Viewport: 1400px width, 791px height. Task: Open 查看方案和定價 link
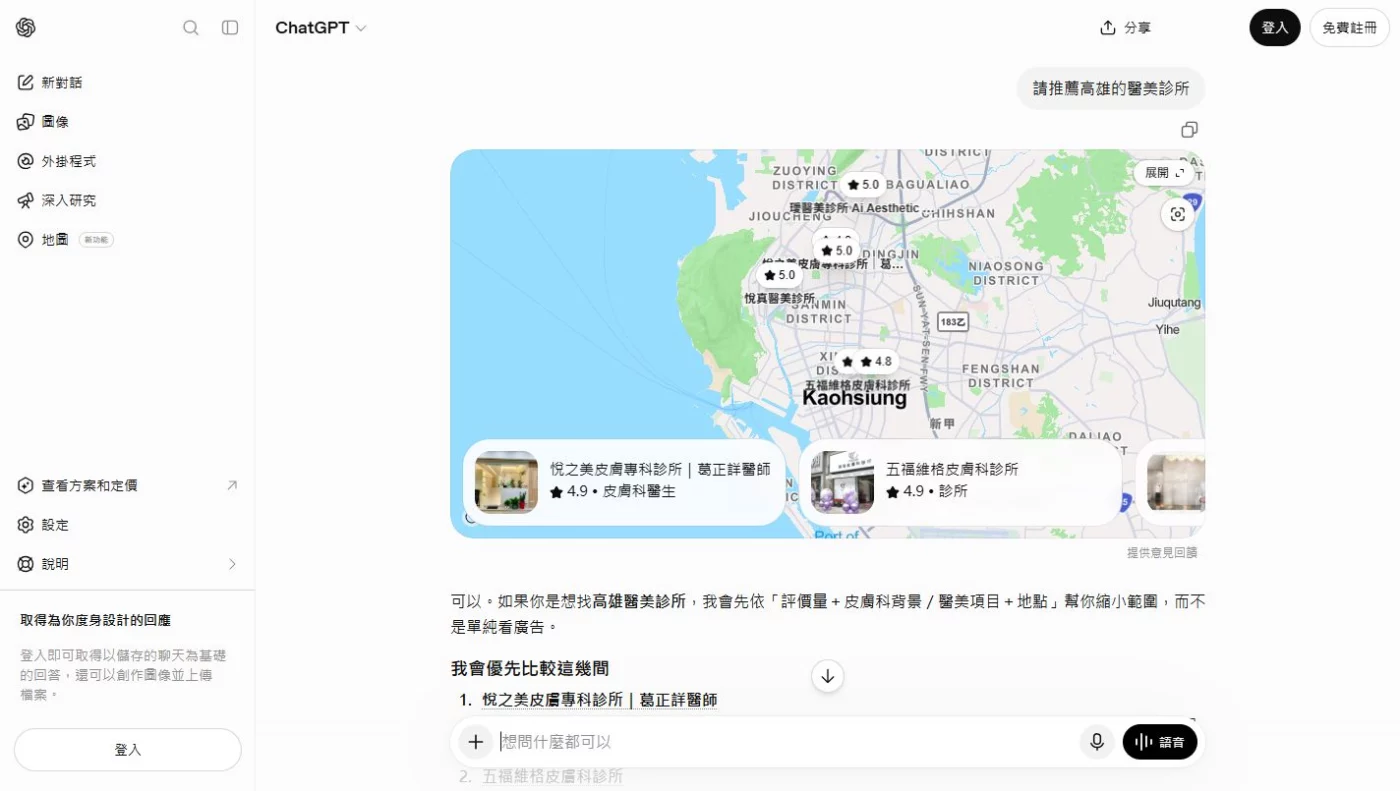127,485
